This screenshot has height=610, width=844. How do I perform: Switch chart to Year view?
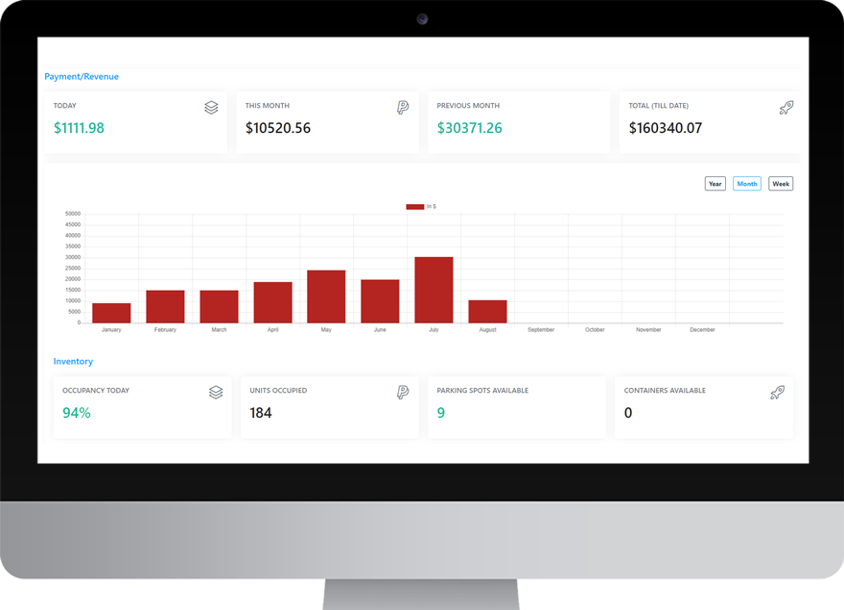click(715, 184)
